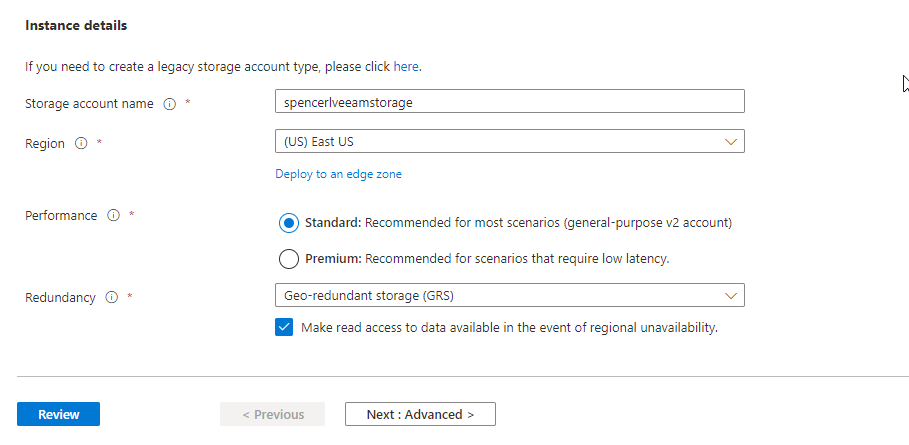Open the Geo-redundant storage (GRS) dropdown

coord(510,296)
